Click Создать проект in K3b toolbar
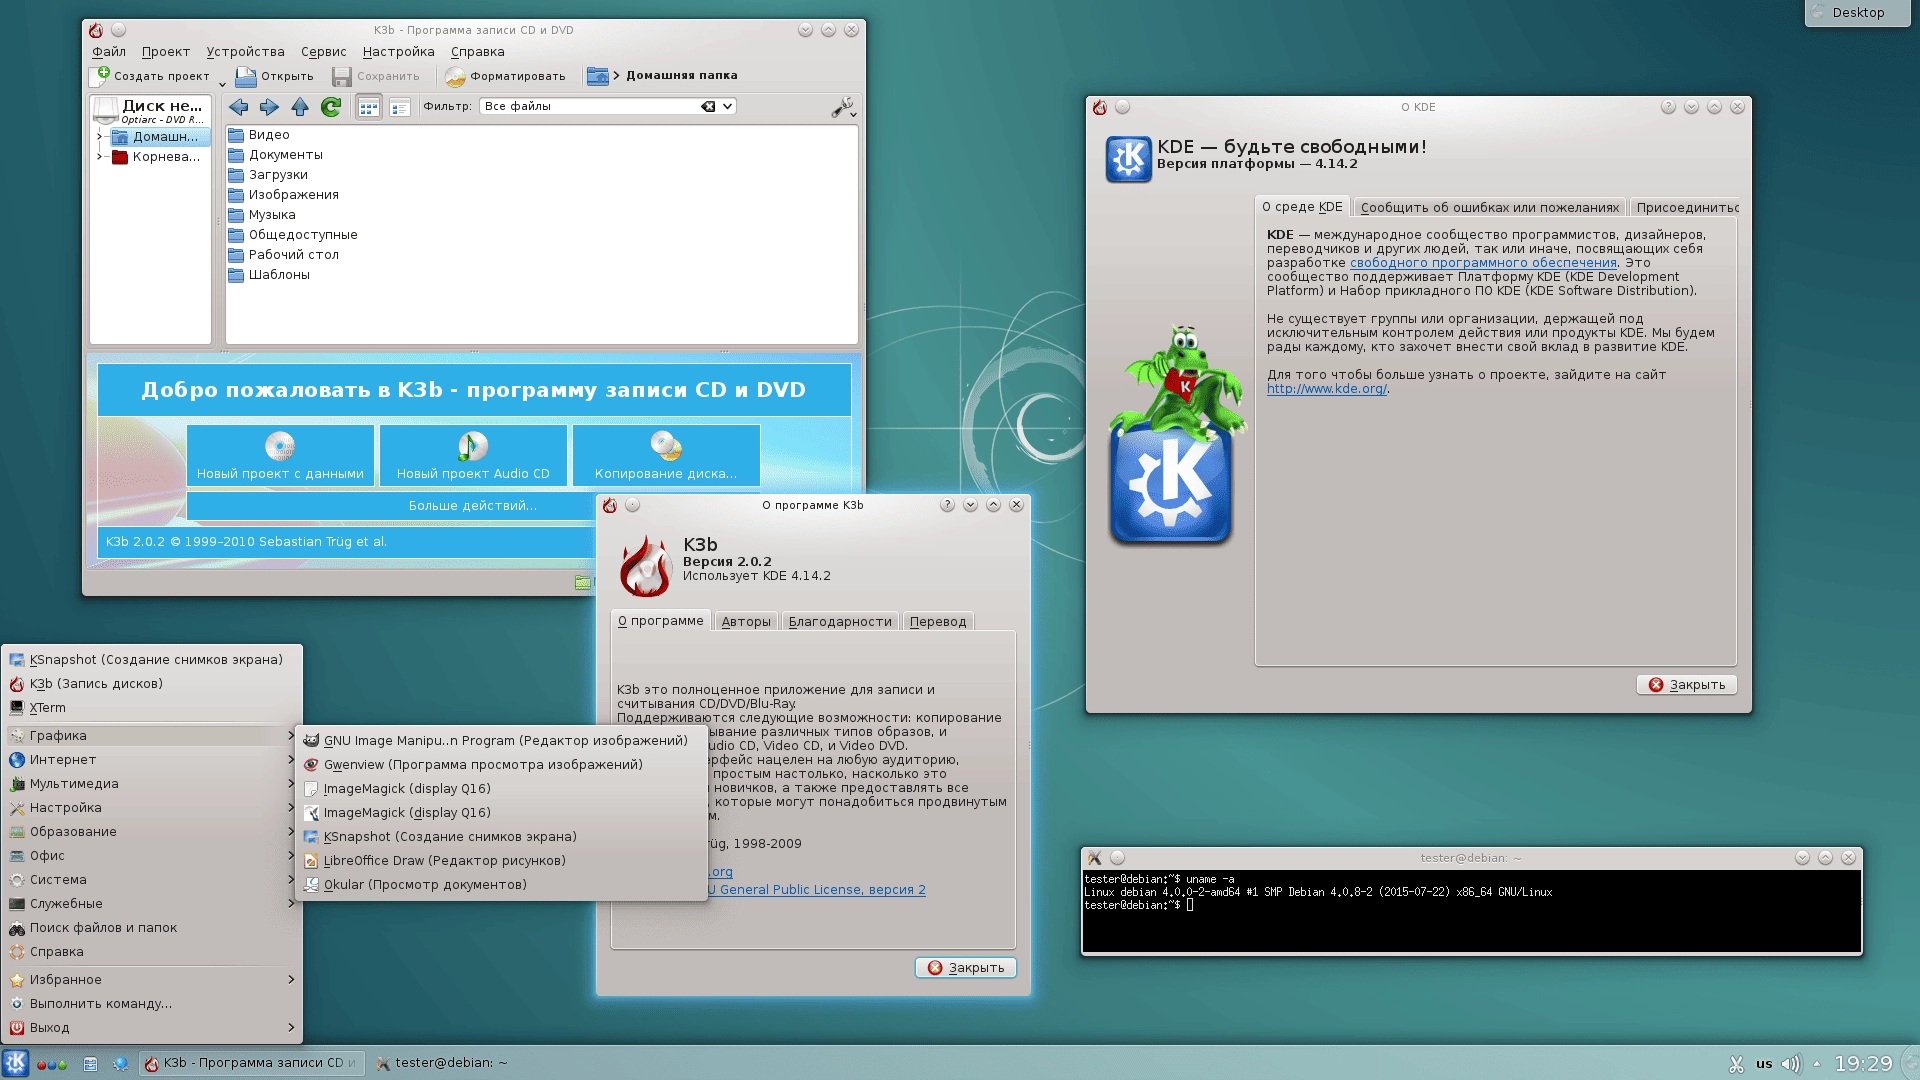The width and height of the screenshot is (1920, 1080). pos(153,76)
